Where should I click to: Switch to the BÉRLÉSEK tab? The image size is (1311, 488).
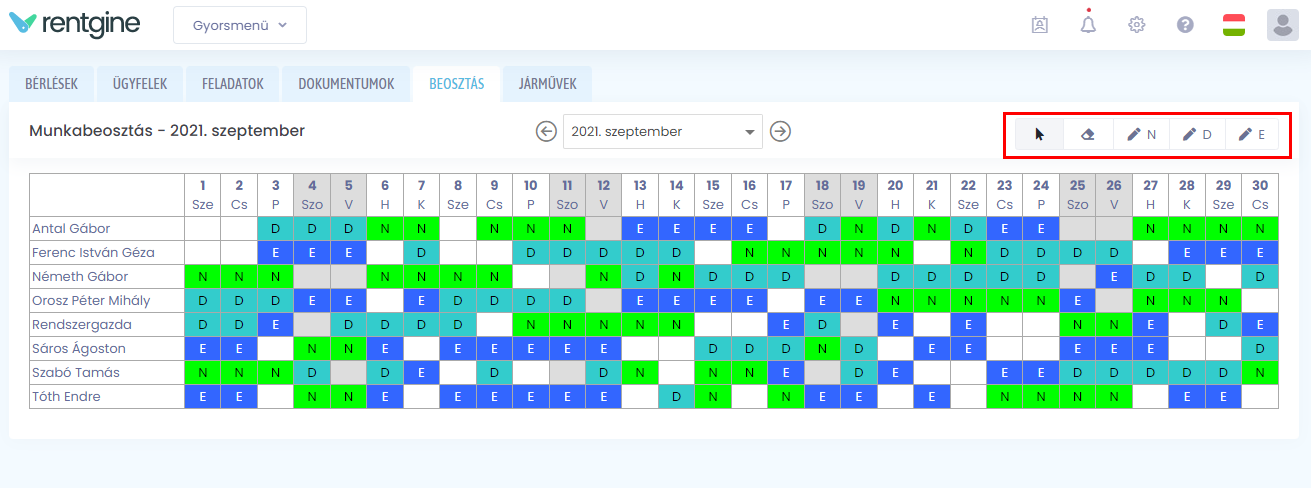tap(51, 84)
